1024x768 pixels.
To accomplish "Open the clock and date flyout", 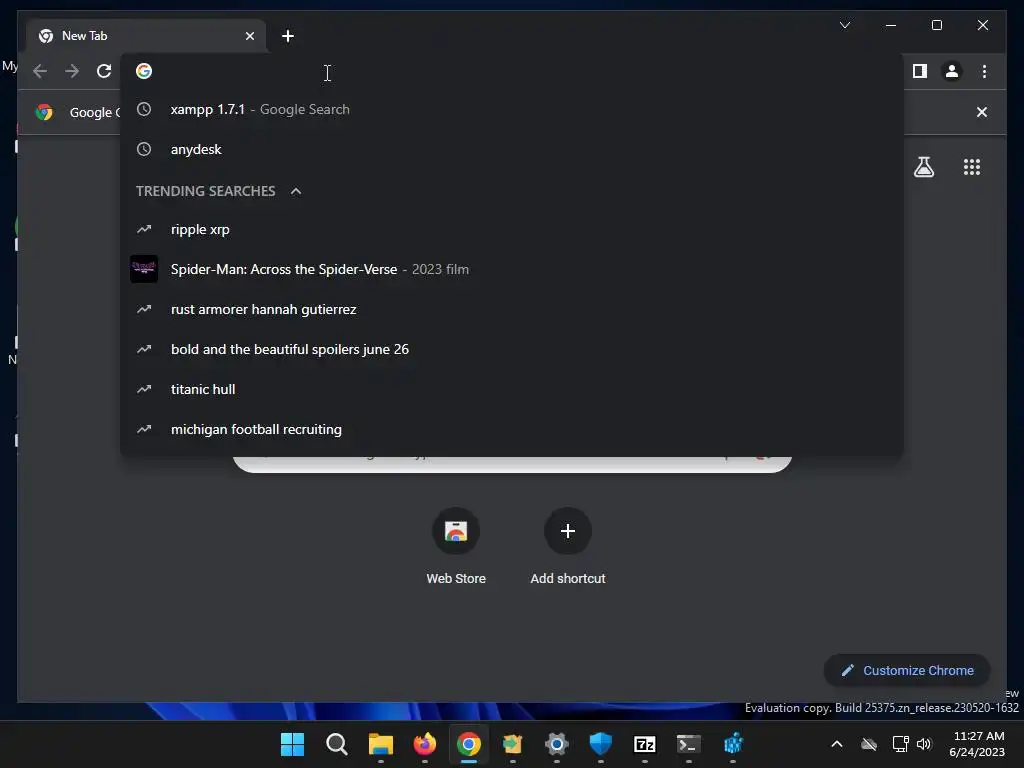I will click(x=978, y=744).
